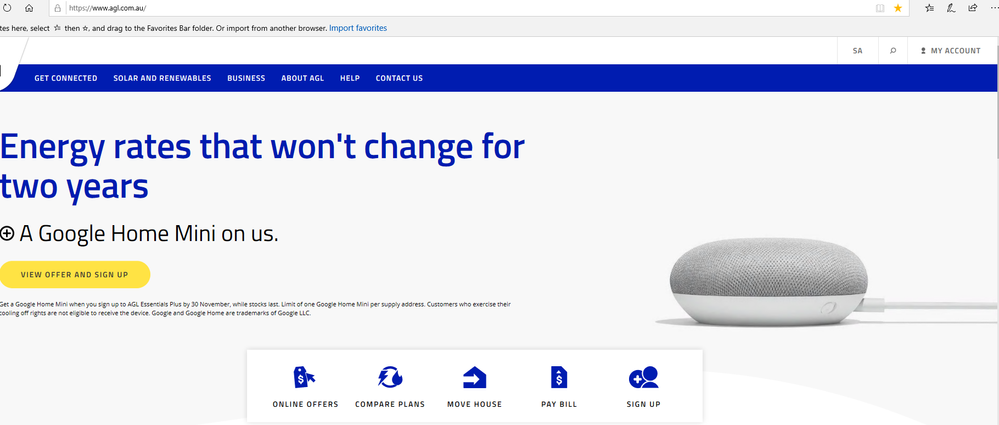Click the favorites star in address bar
The image size is (999, 425).
click(897, 8)
